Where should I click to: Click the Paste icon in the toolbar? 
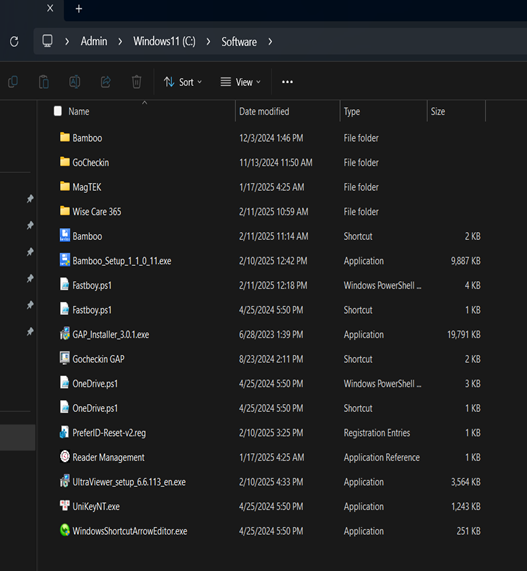pos(44,82)
